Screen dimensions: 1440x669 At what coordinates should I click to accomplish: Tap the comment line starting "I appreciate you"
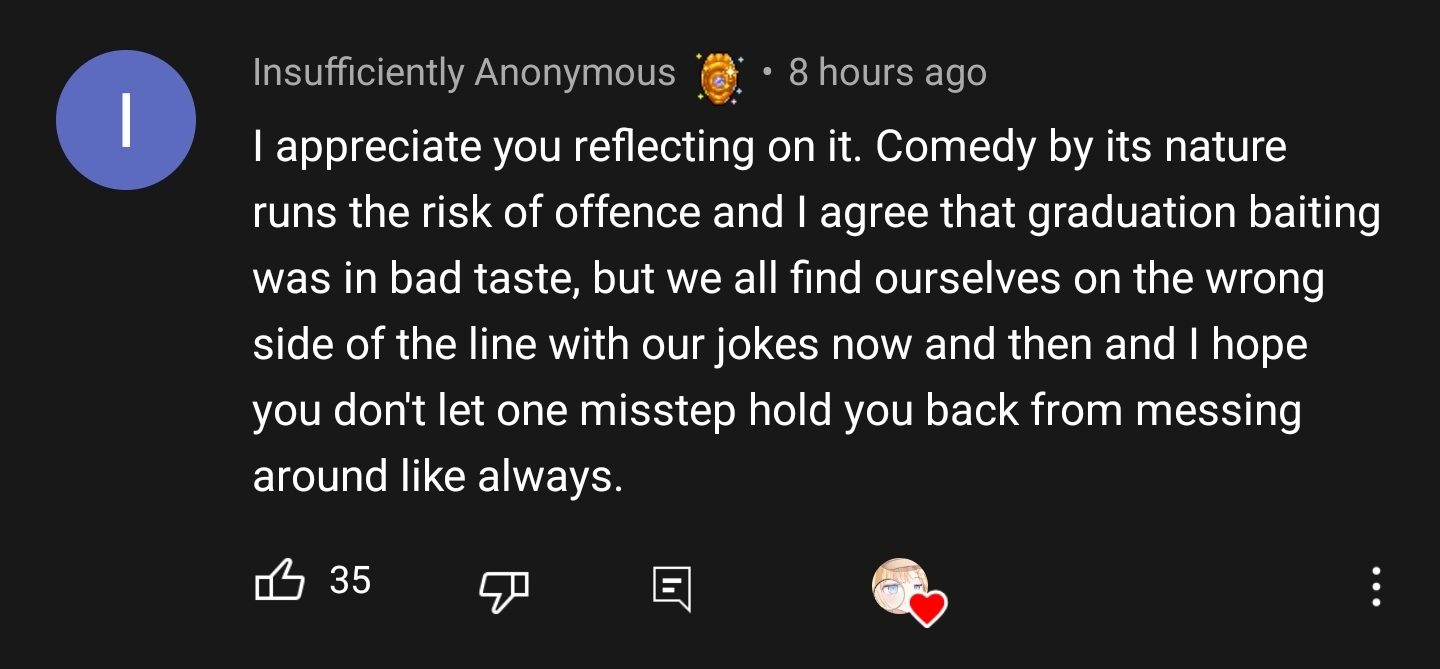click(769, 148)
